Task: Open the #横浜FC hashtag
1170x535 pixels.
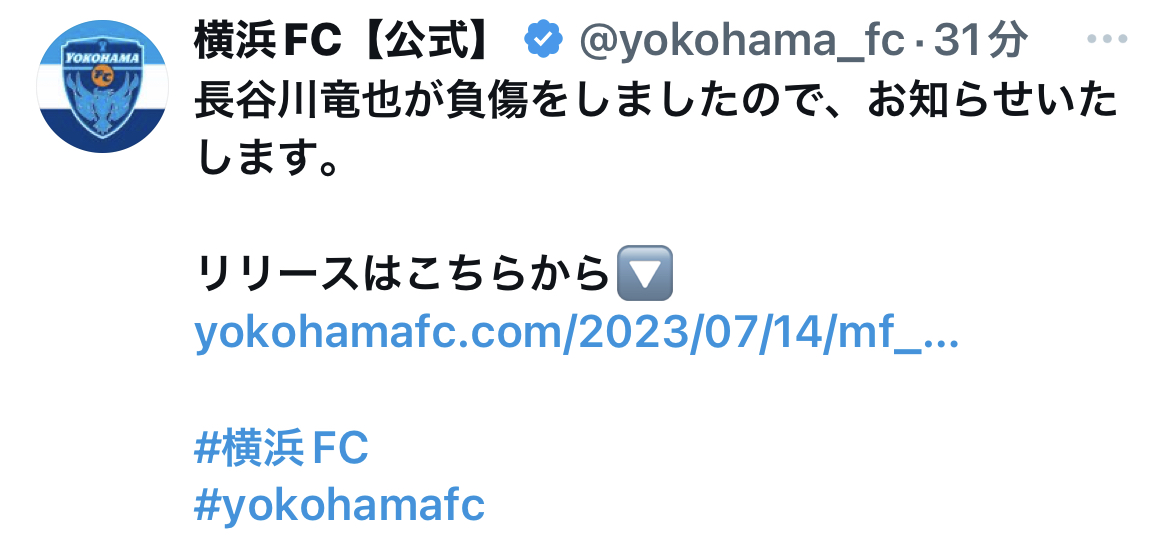Action: [281, 448]
